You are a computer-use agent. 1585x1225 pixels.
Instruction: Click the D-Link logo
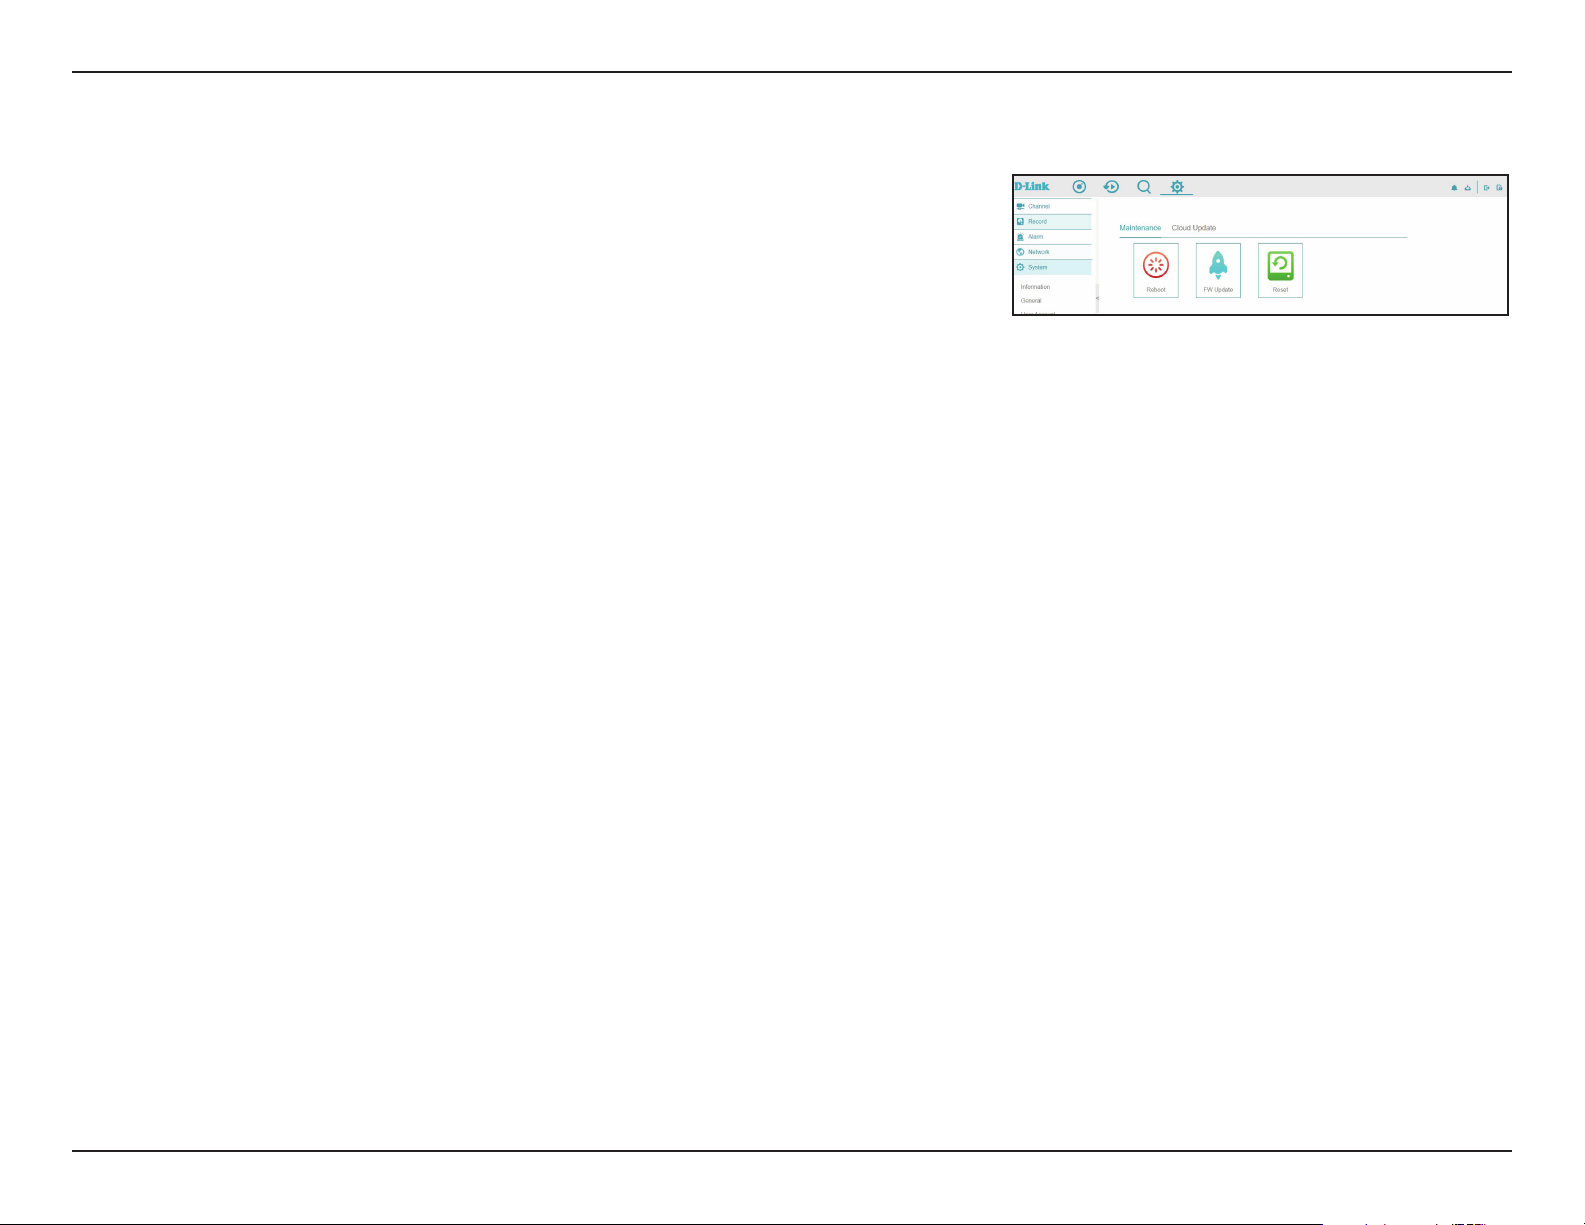(x=1032, y=187)
